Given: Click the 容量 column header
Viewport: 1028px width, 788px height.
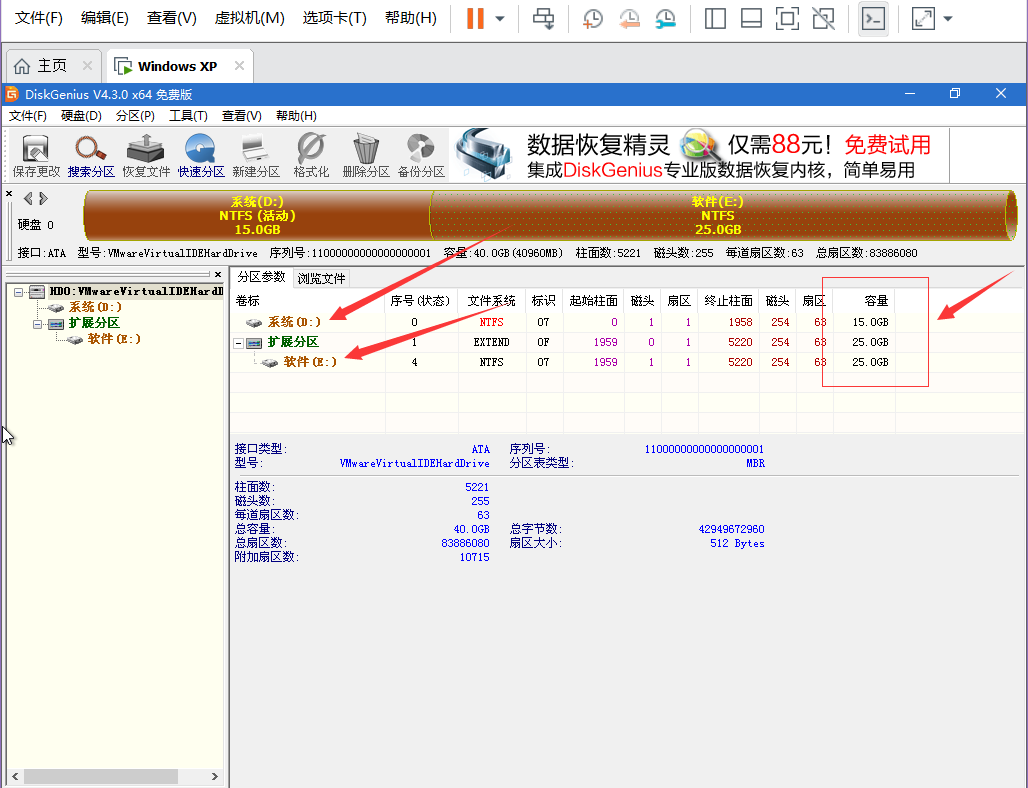Looking at the screenshot, I should click(863, 300).
